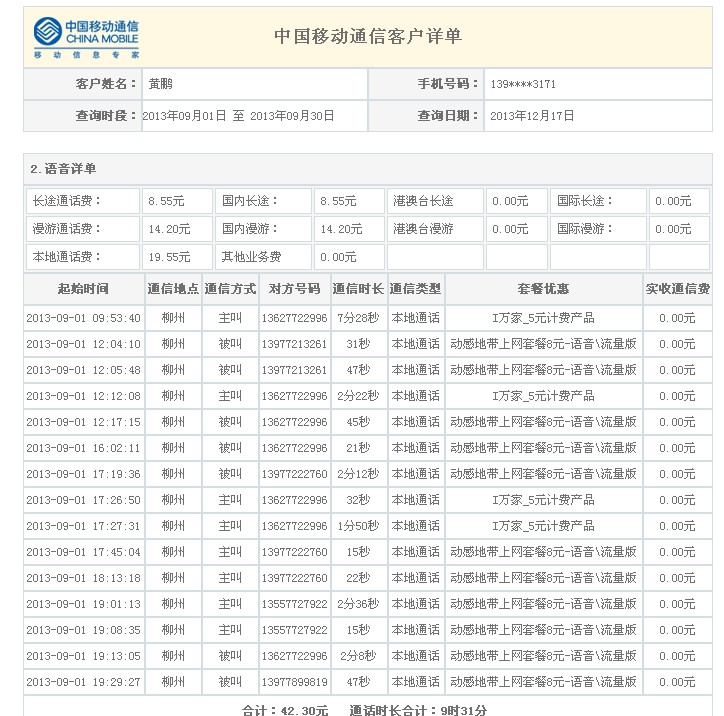This screenshot has height=716, width=724.
Task: Click the 对方号码 column header
Action: pos(294,289)
